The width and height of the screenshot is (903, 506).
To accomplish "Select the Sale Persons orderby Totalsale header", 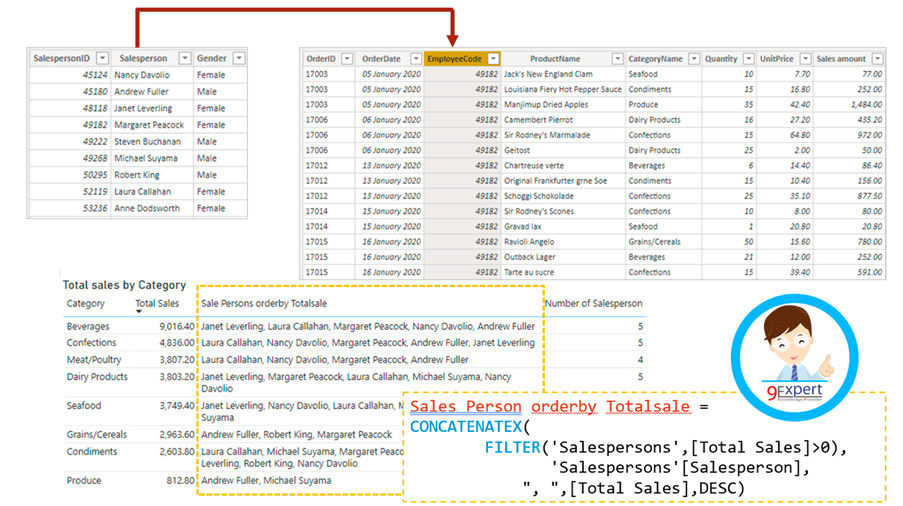I will click(264, 303).
